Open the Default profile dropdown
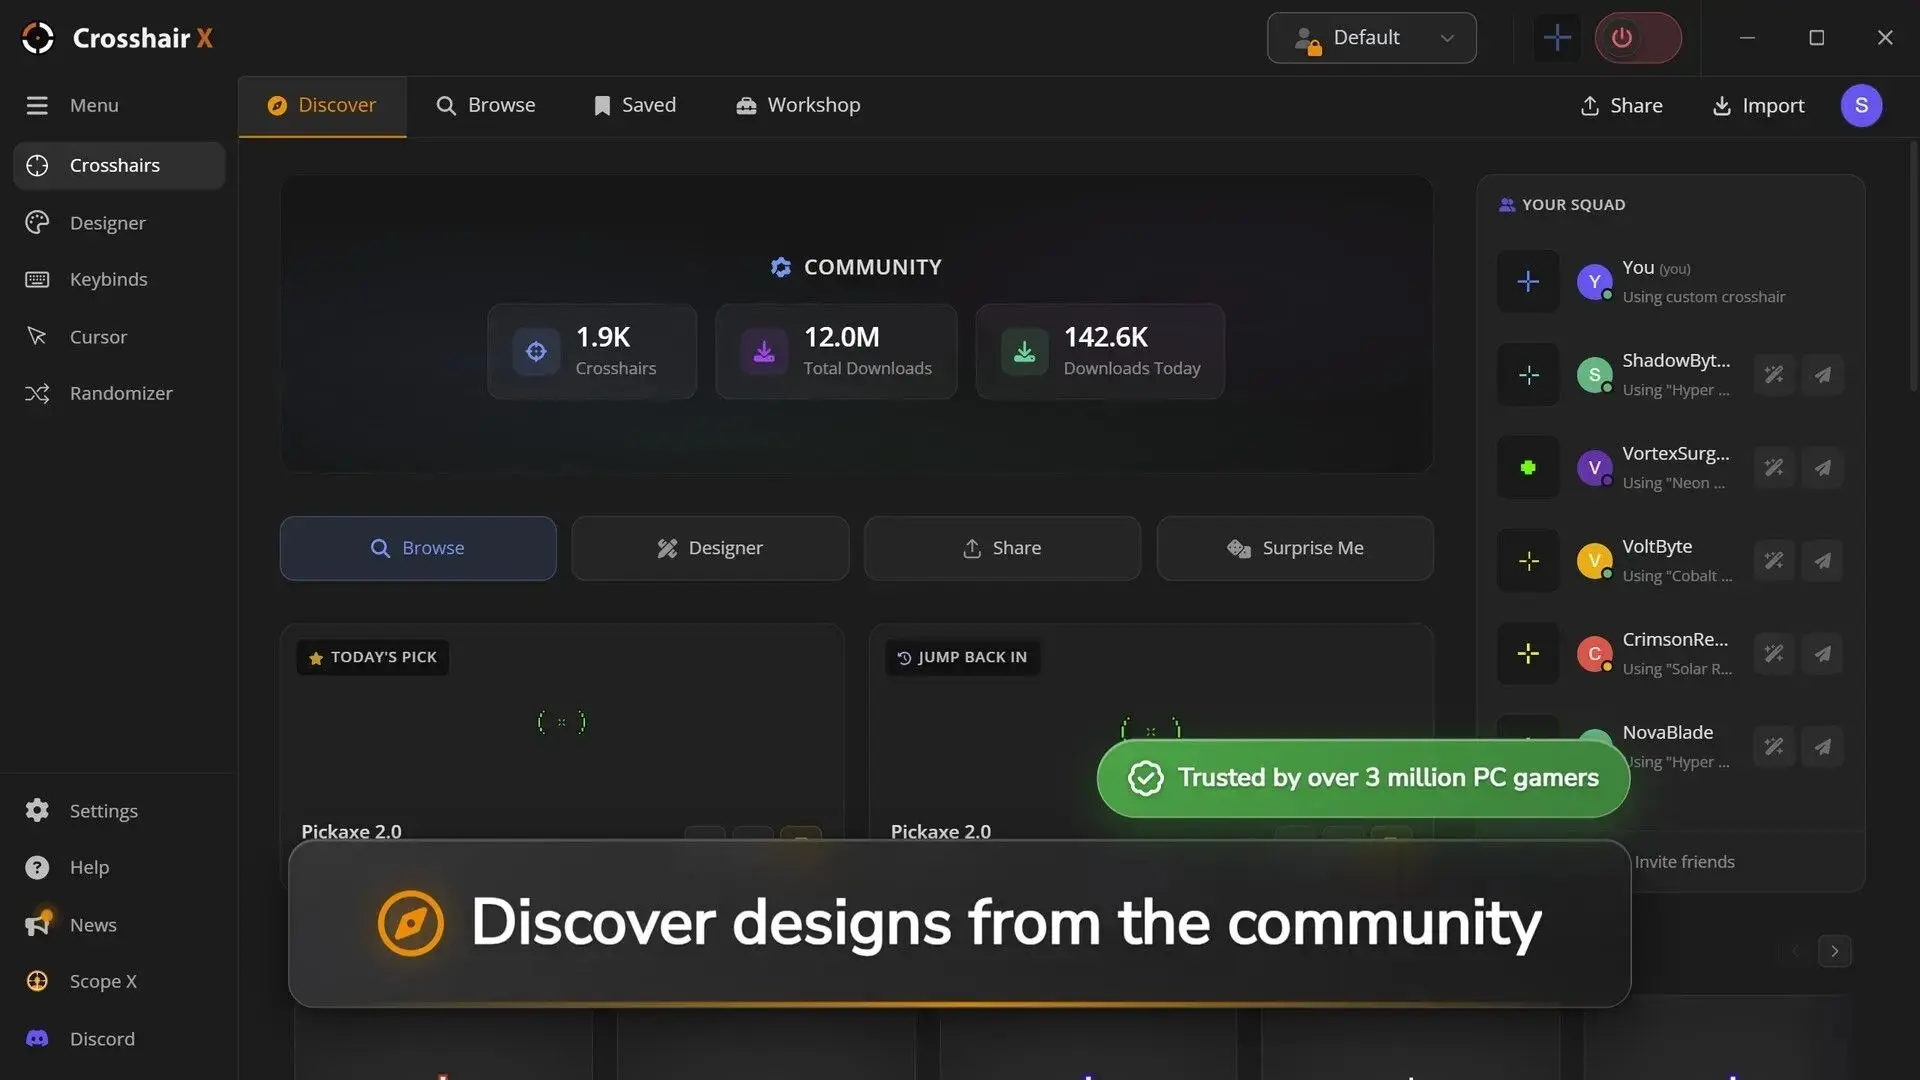Viewport: 1920px width, 1080px height. tap(1371, 38)
